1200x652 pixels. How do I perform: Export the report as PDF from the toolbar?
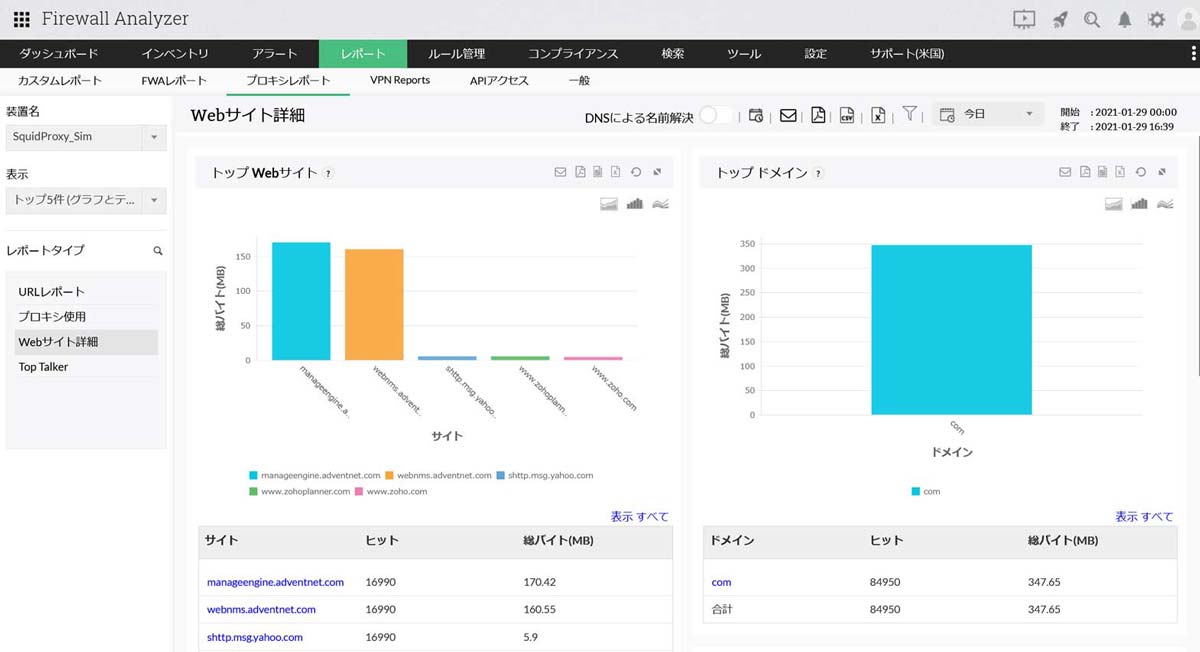pos(818,115)
